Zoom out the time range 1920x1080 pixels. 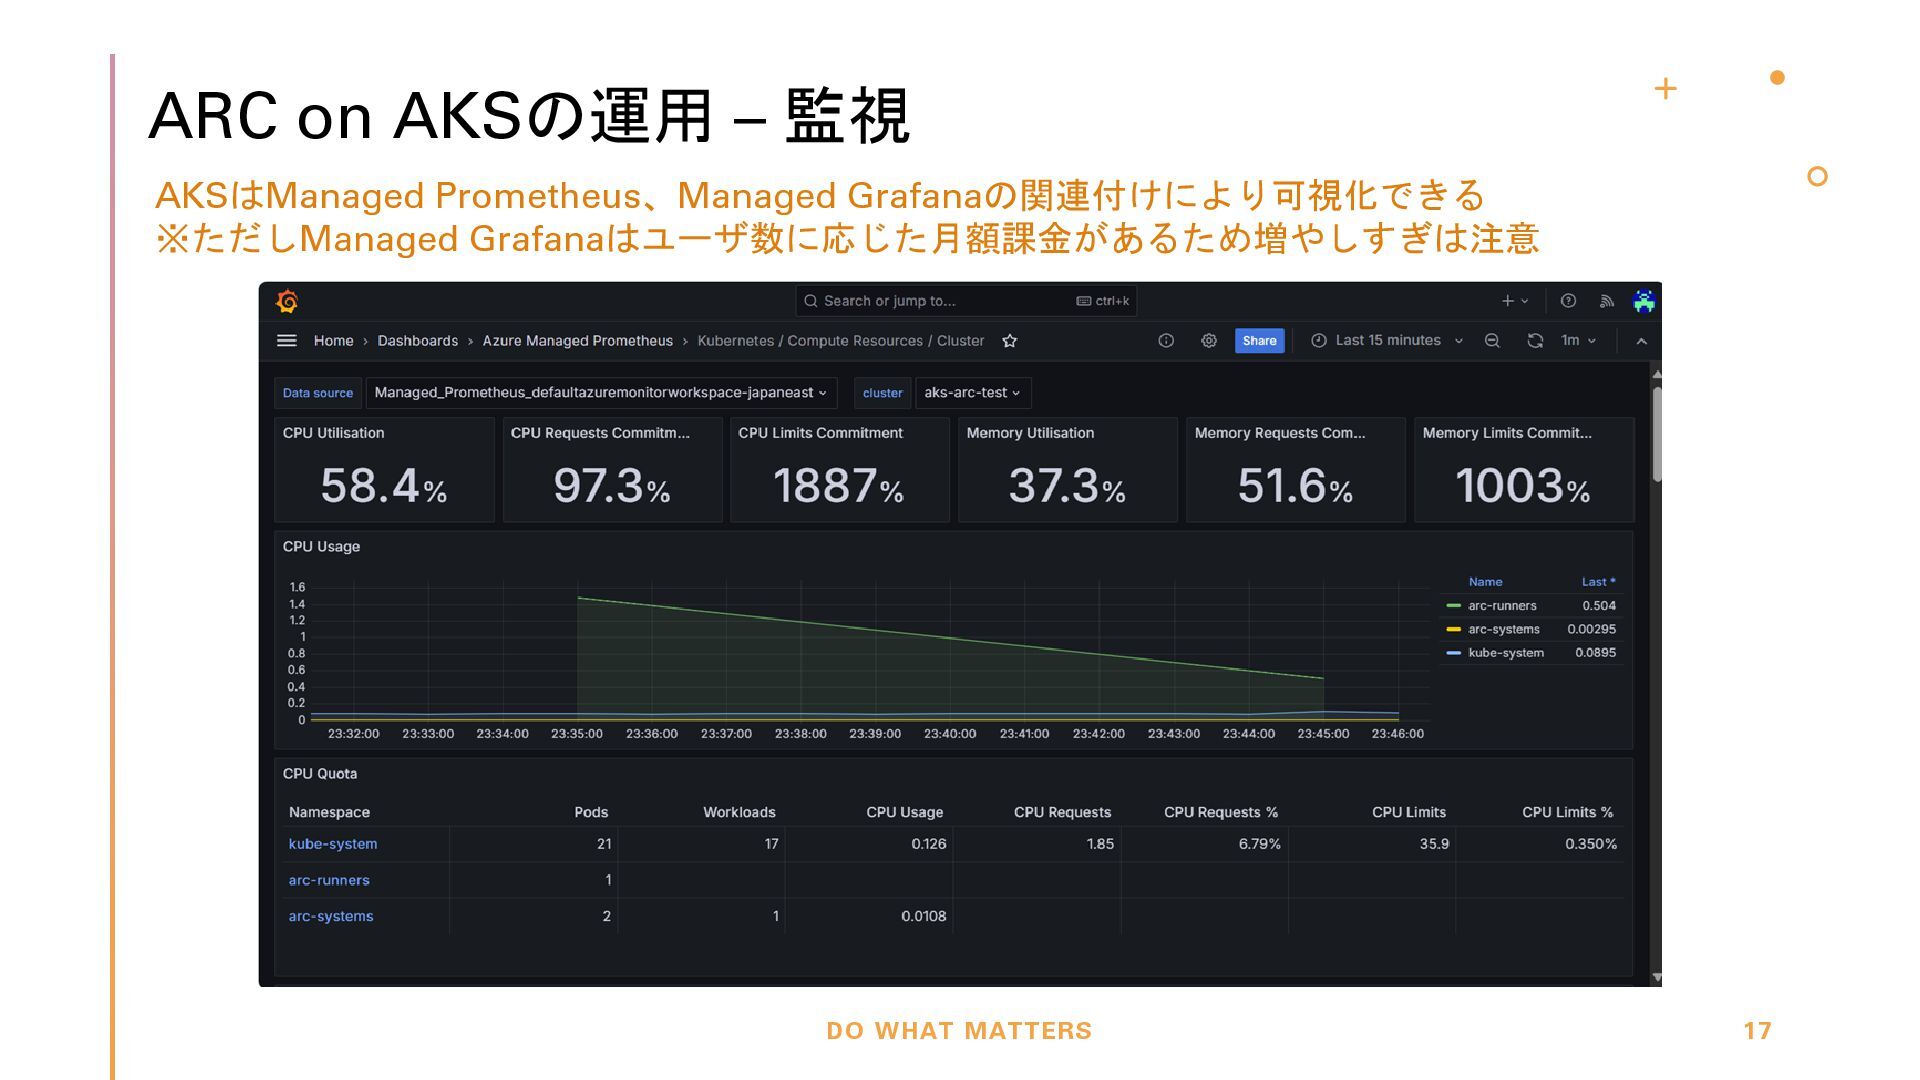pyautogui.click(x=1492, y=341)
